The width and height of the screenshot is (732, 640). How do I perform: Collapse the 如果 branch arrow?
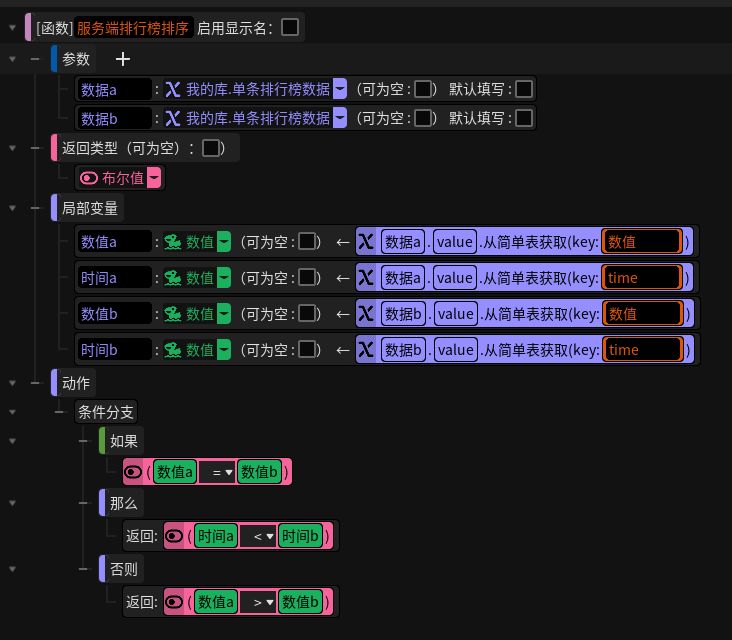coord(13,441)
